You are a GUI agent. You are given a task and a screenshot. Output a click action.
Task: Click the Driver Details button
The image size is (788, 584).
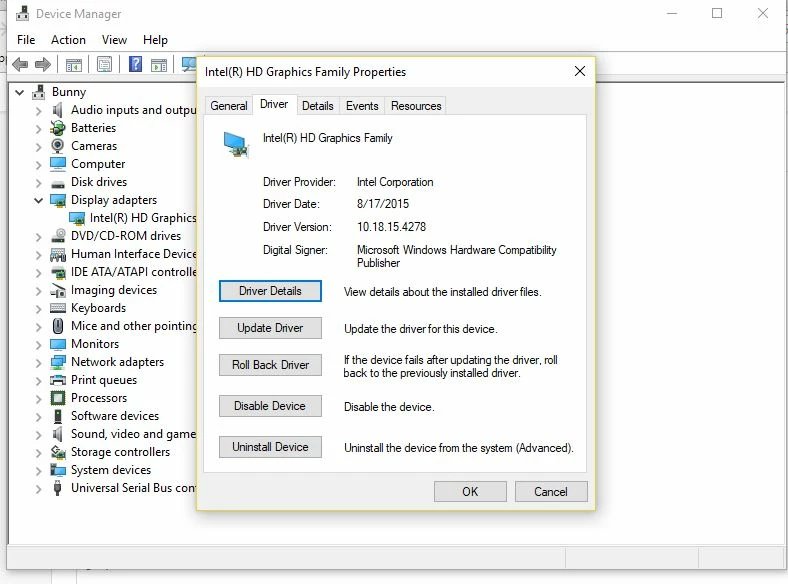coord(270,291)
